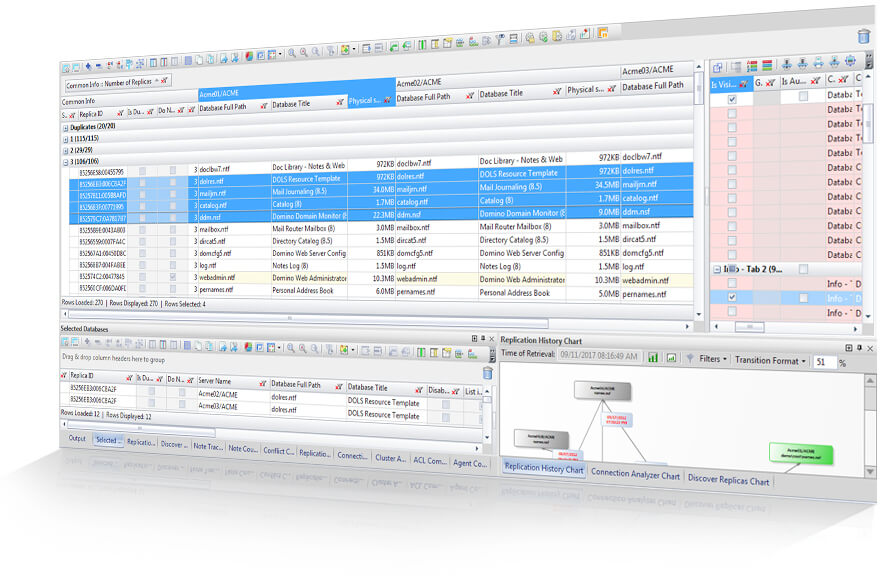Click the chart panel vertical scrollbar down arrow

pyautogui.click(x=870, y=471)
